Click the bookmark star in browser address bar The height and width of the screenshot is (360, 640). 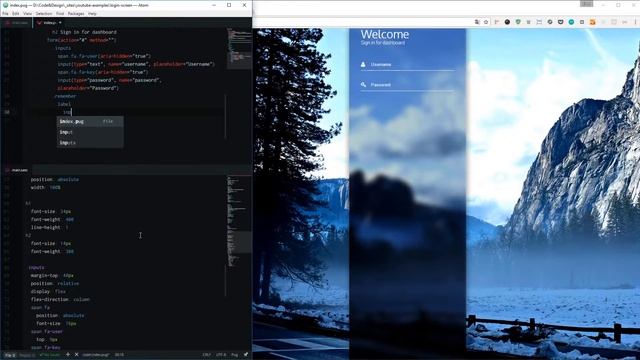click(x=486, y=22)
